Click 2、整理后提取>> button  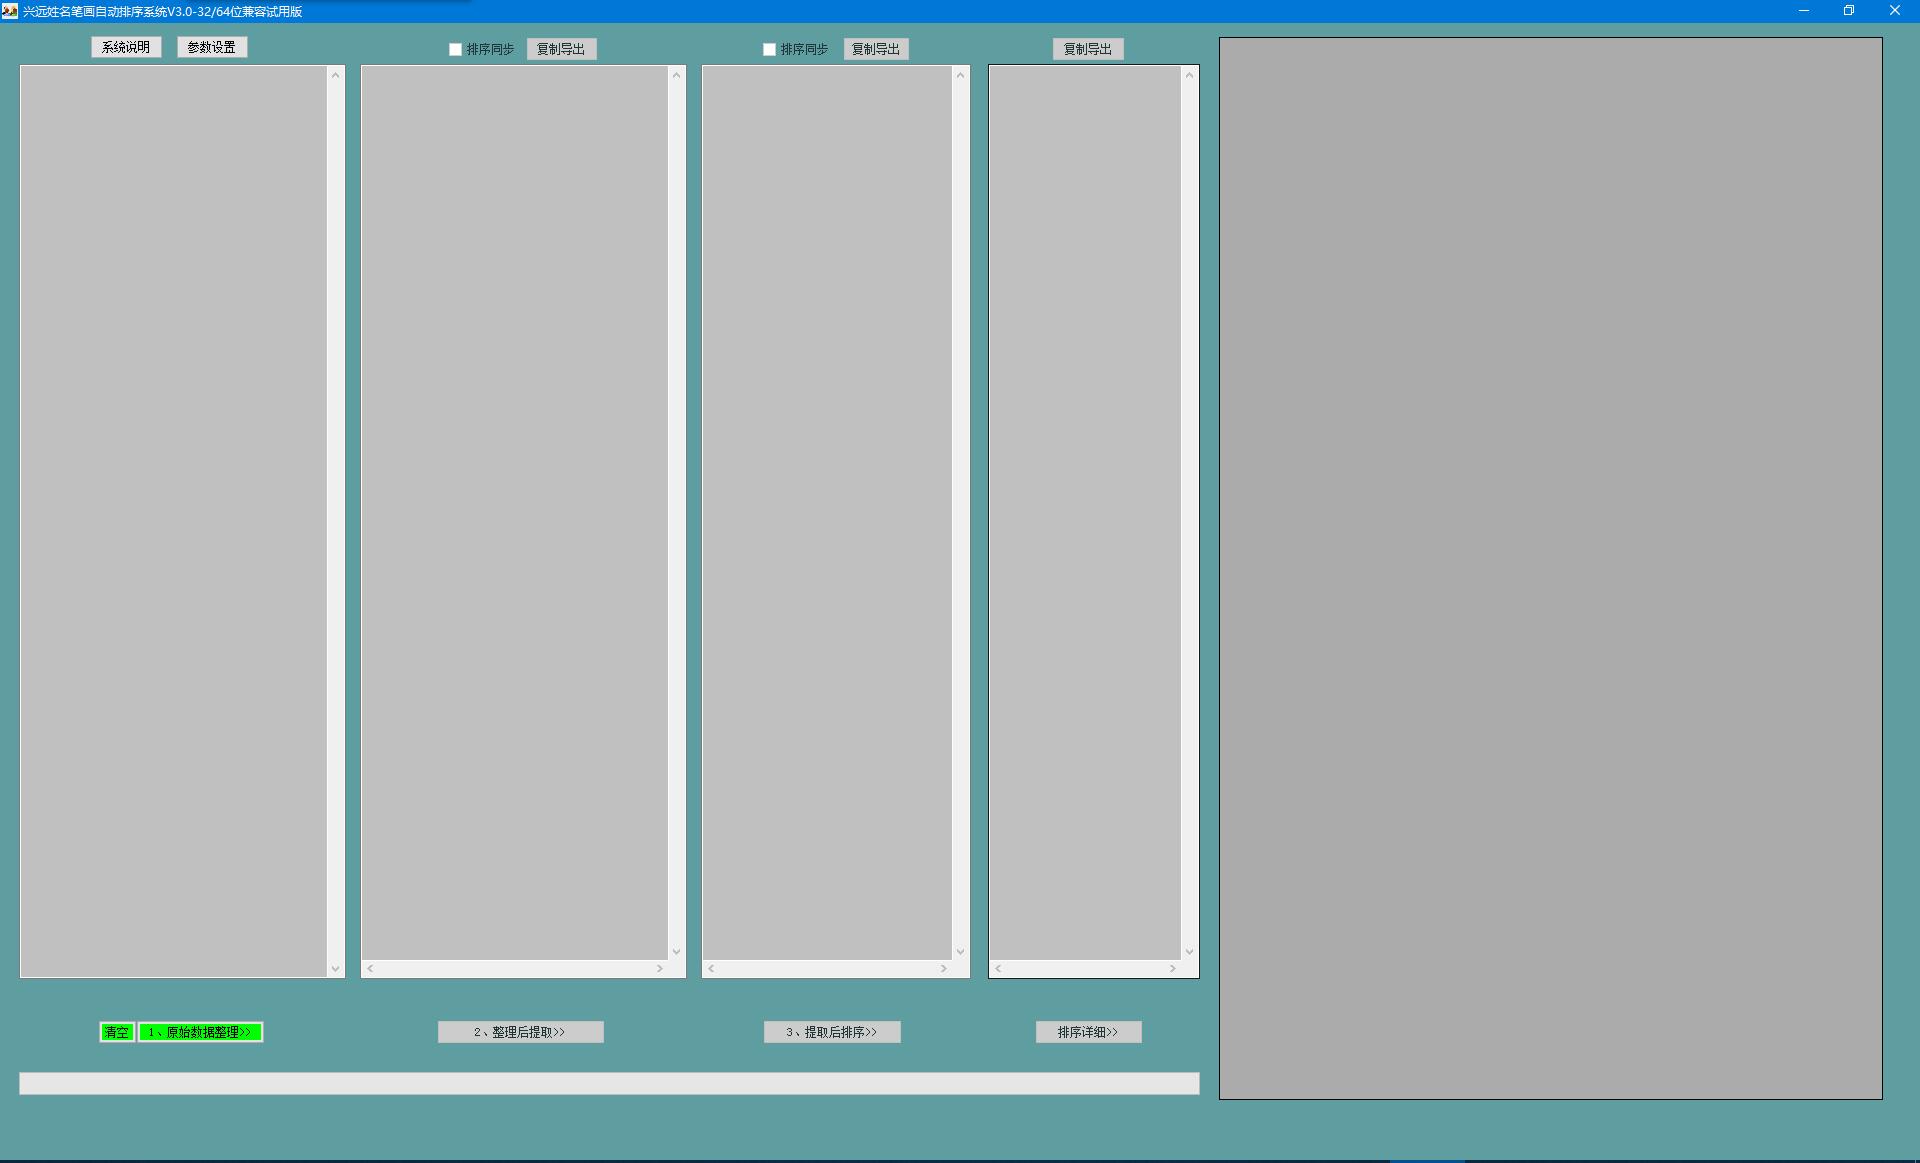(x=520, y=1032)
